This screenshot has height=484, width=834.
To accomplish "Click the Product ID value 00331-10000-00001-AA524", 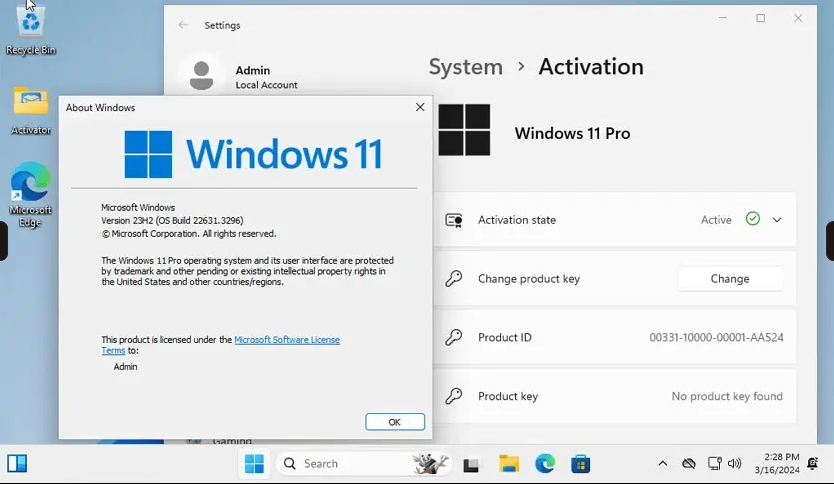I will pos(716,337).
